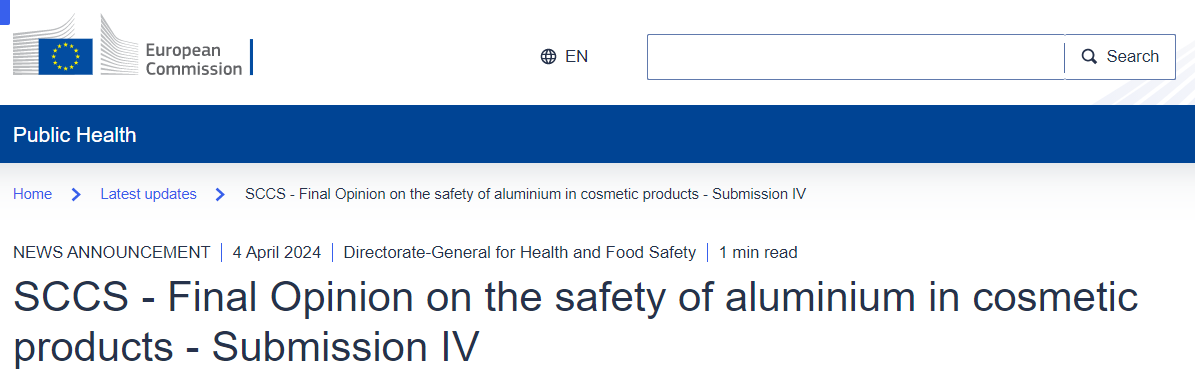
Task: Click the 1 min read indicator
Action: pos(758,252)
